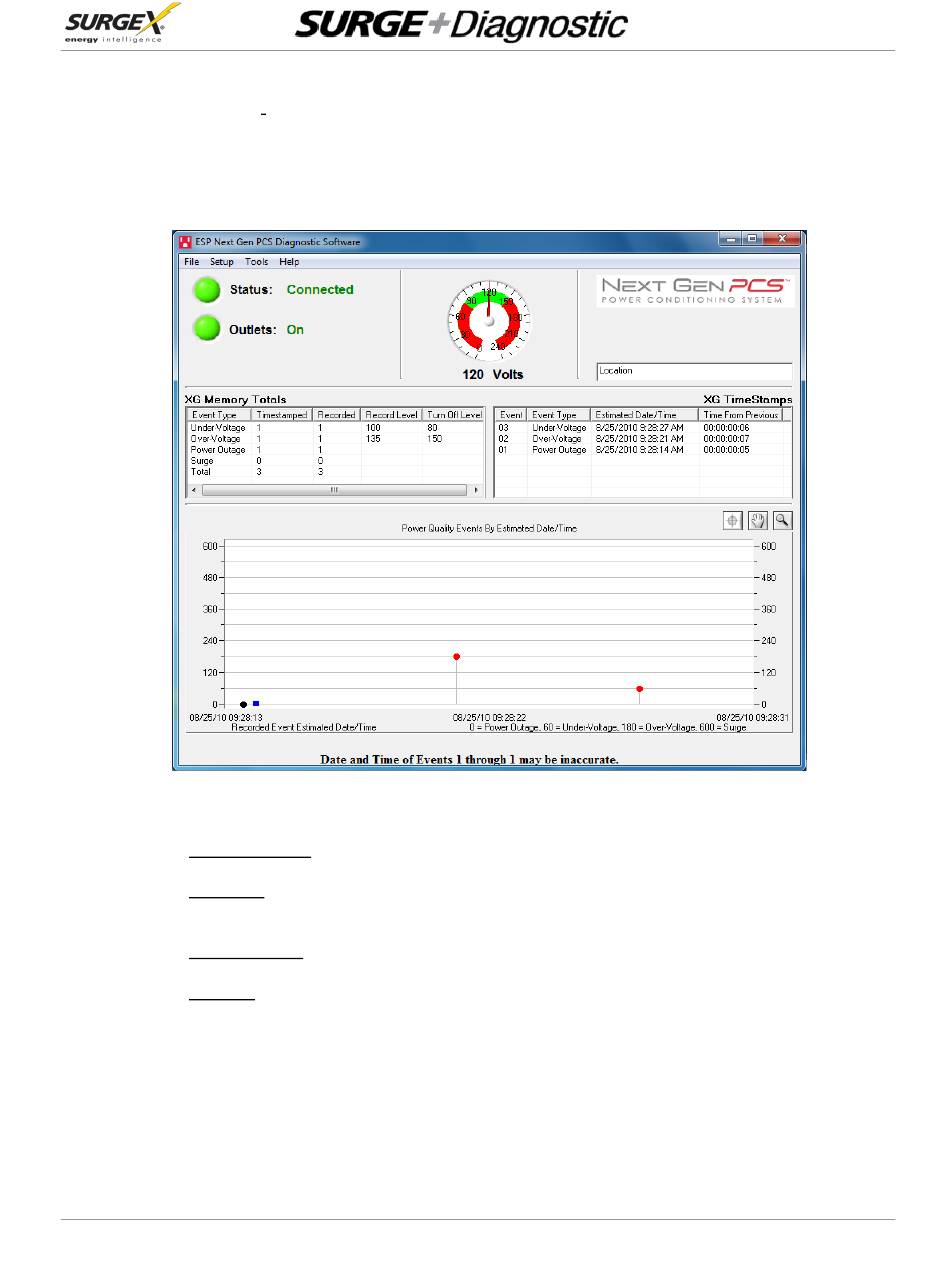Click the red over-voltage marker at 180 on chart
Viewport: 950px width, 1267px height.
(x=457, y=657)
